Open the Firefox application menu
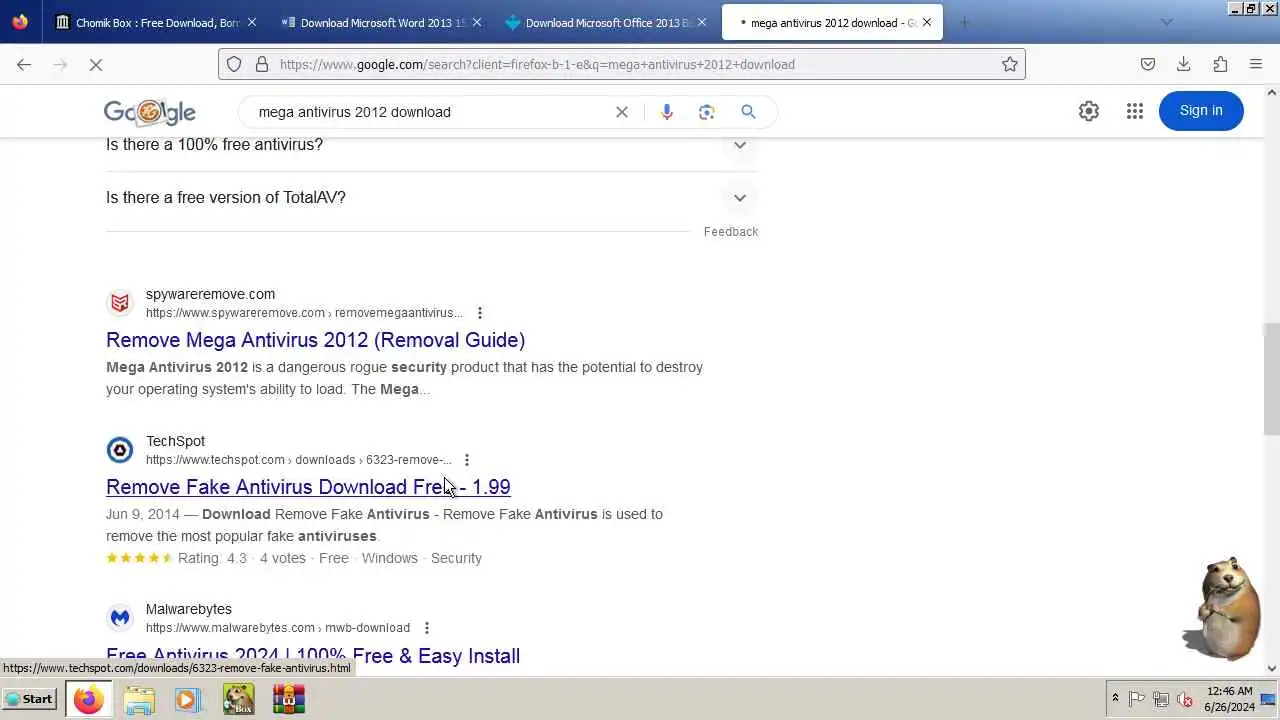 (x=1256, y=64)
